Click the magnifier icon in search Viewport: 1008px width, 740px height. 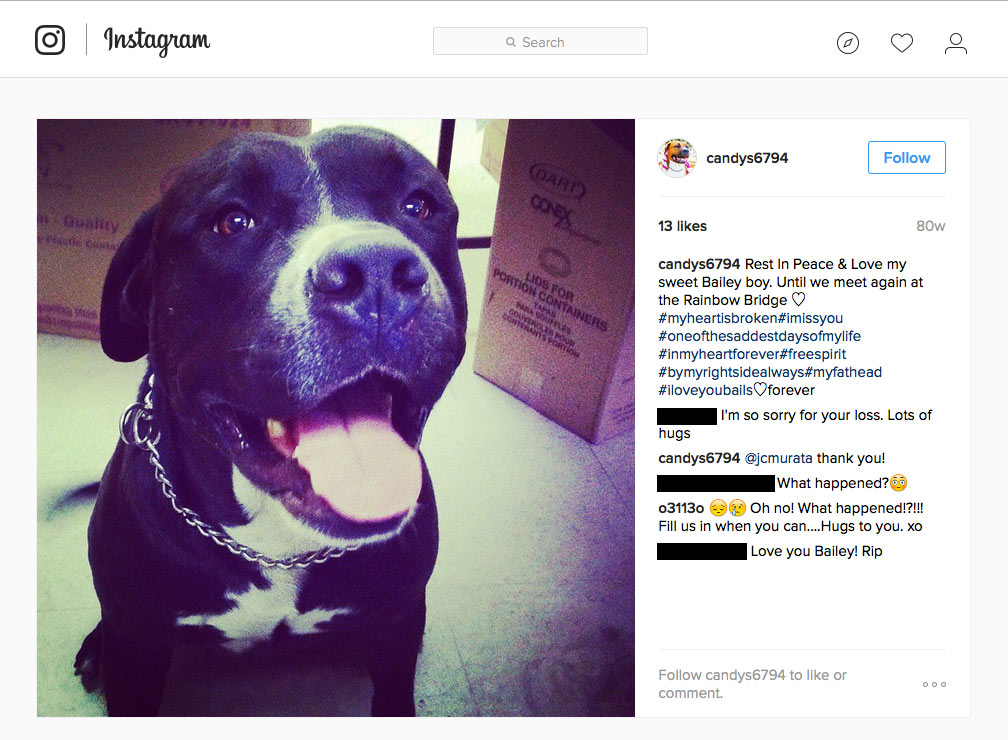pyautogui.click(x=510, y=42)
